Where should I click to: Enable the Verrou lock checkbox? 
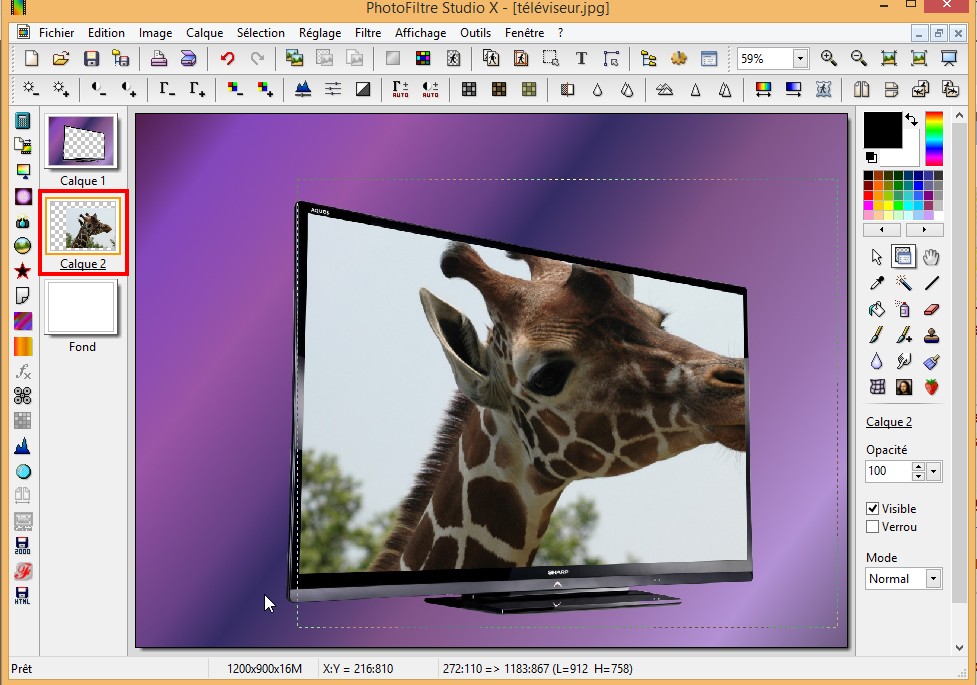click(873, 527)
